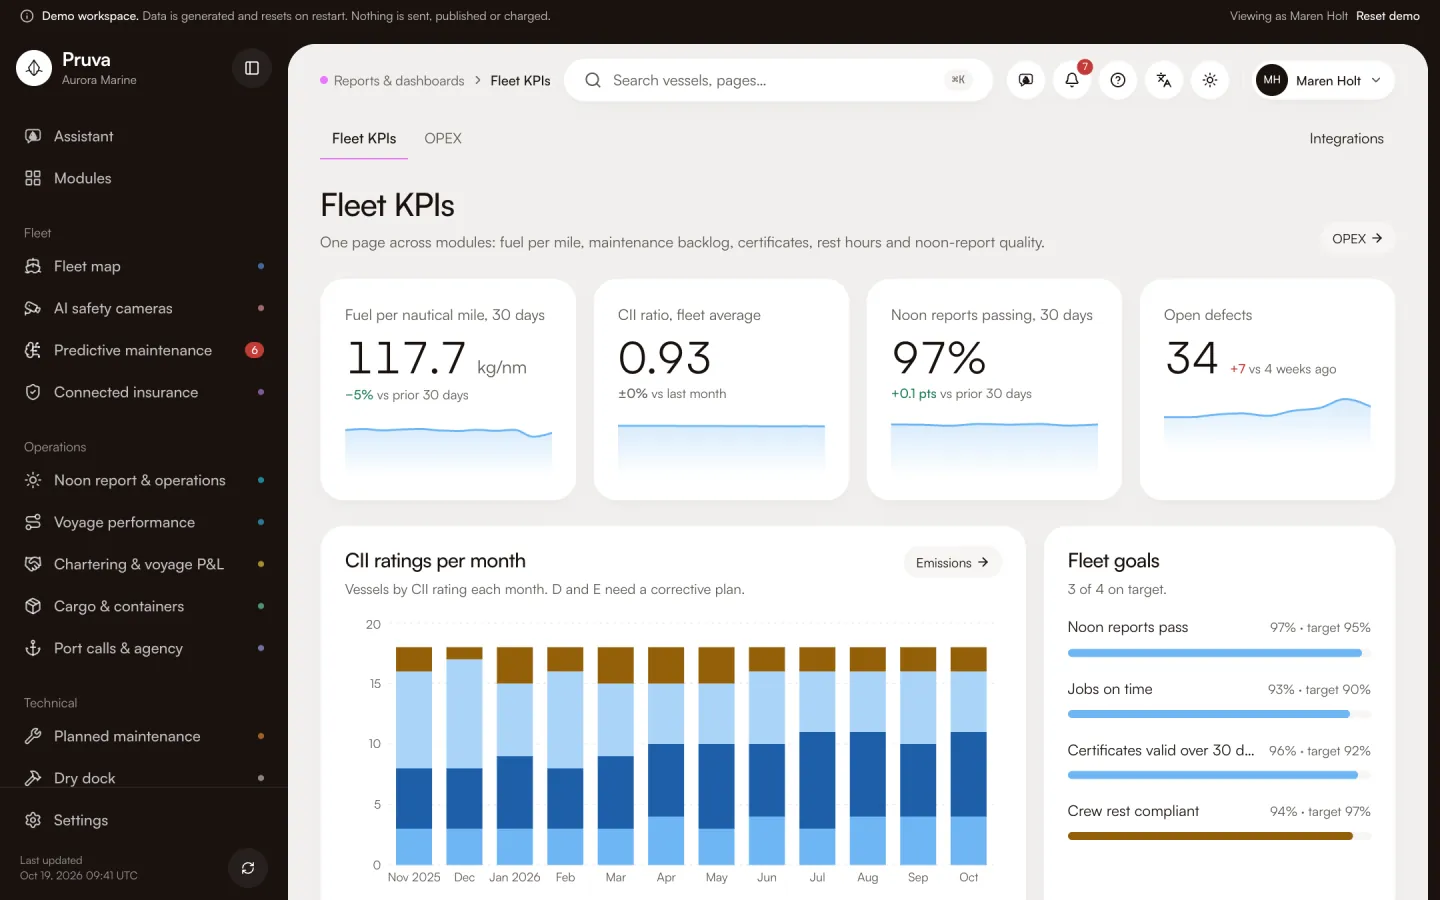The image size is (1440, 900).
Task: Click the Fleet map sidebar icon
Action: [x=33, y=266]
